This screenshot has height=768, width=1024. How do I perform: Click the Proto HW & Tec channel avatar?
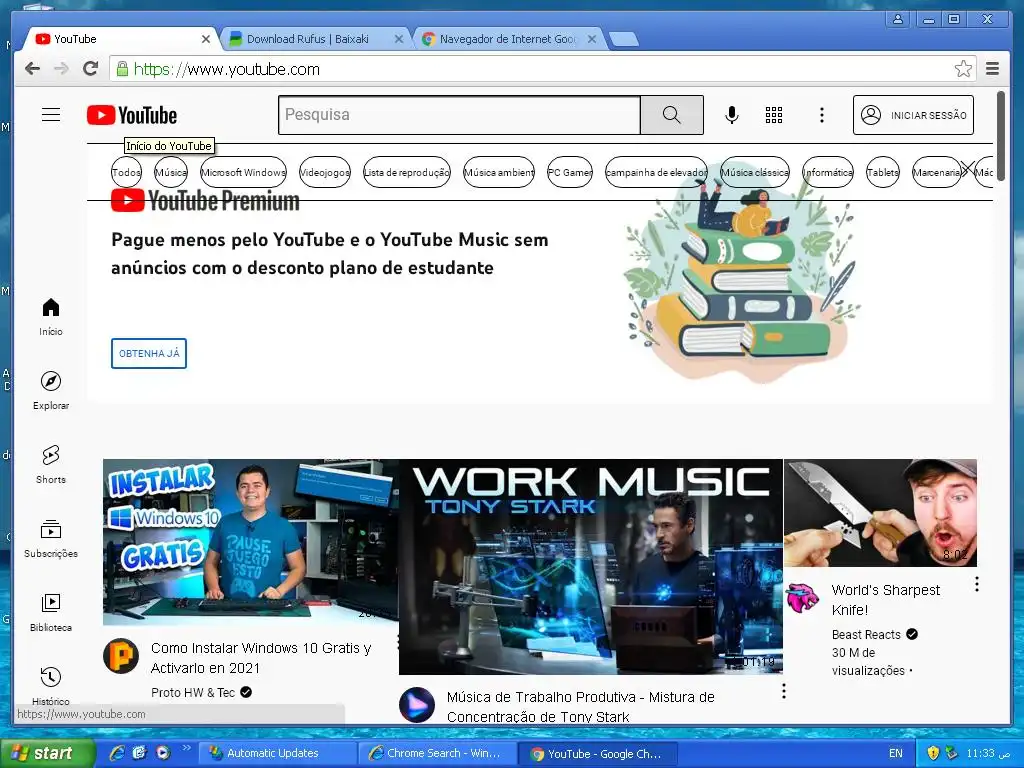[121, 656]
